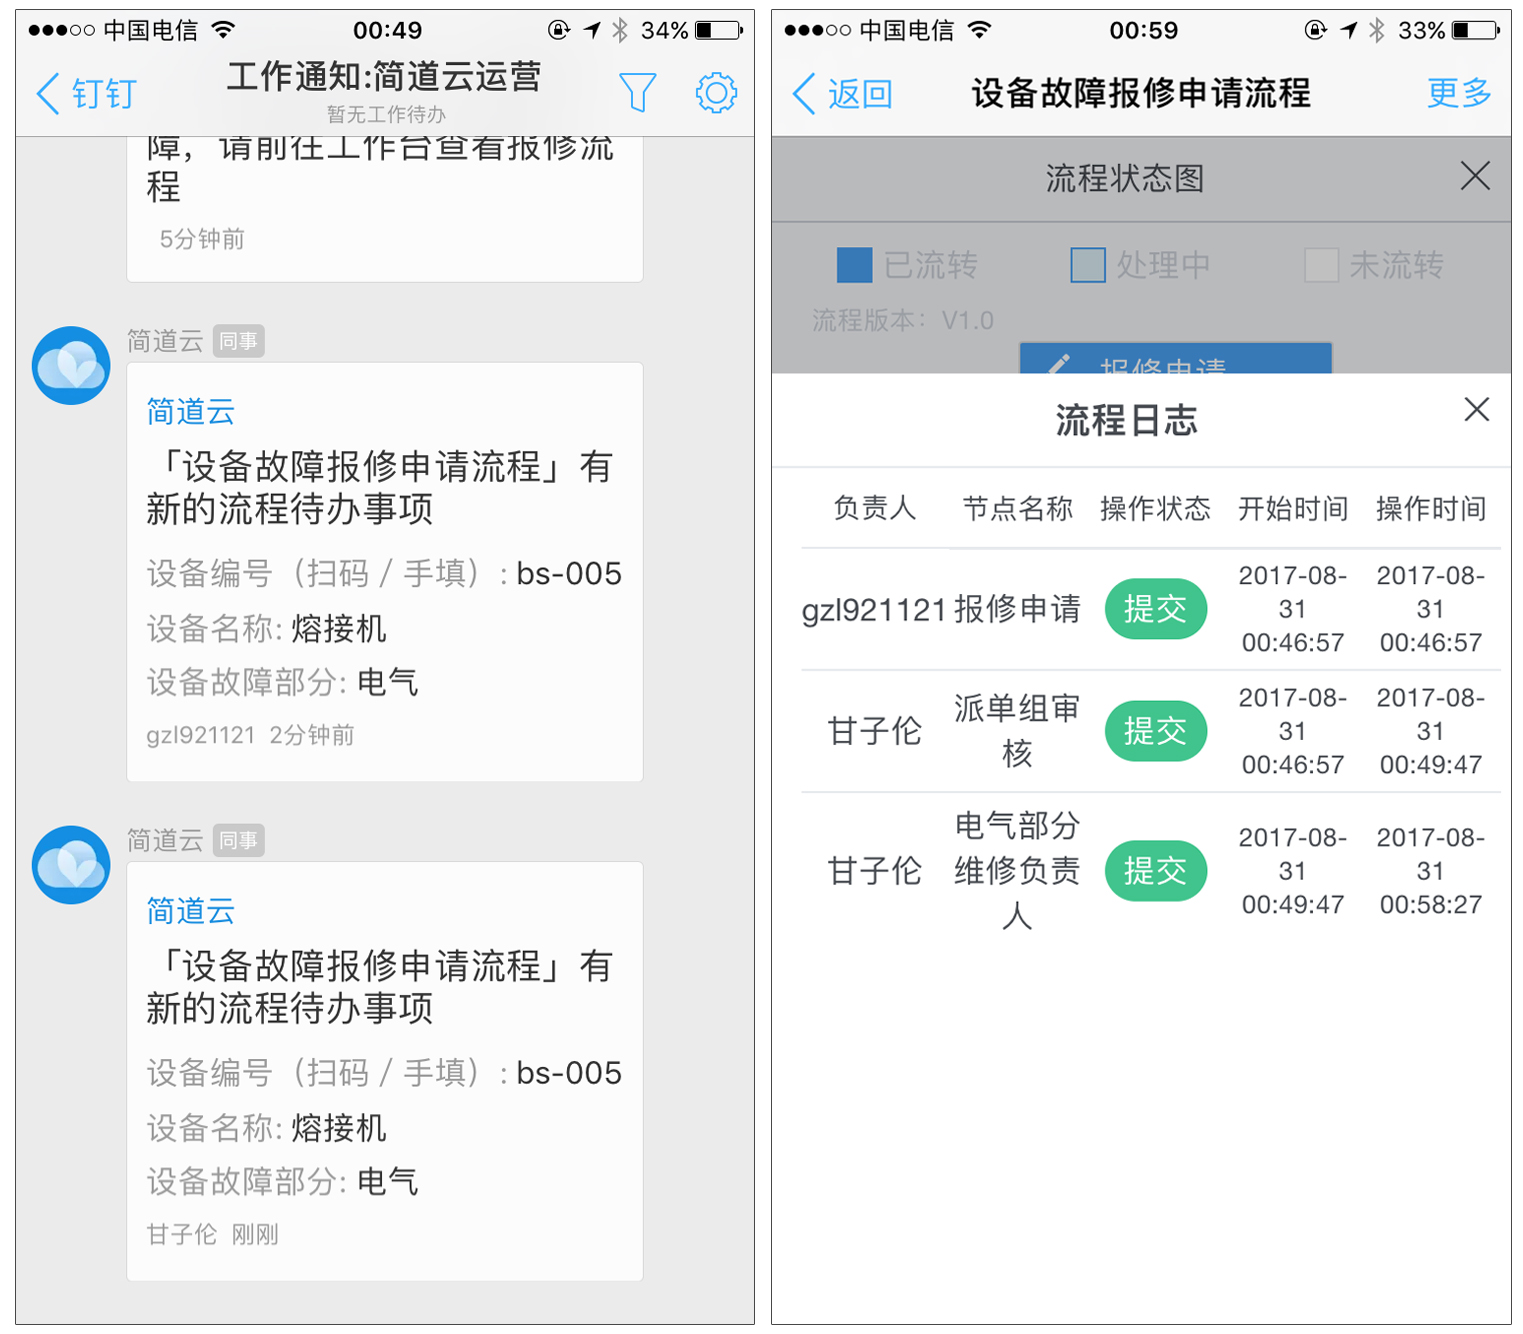
Task: Tap the pencil icon on 报修申请 node
Action: pos(1060,364)
